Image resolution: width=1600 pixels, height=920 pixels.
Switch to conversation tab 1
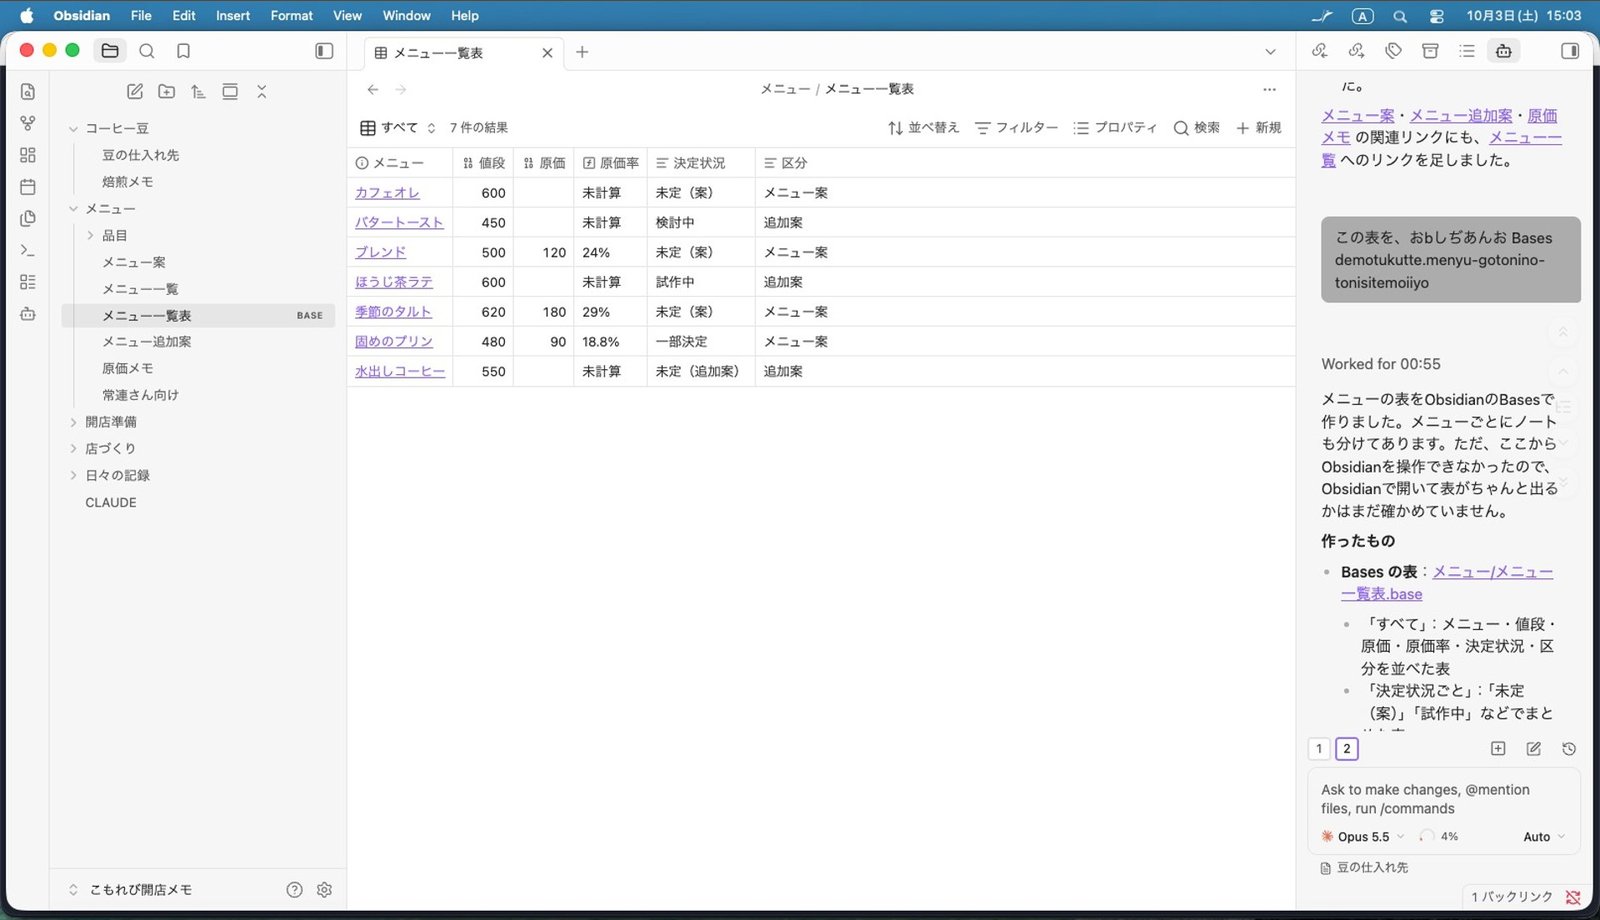(1319, 748)
